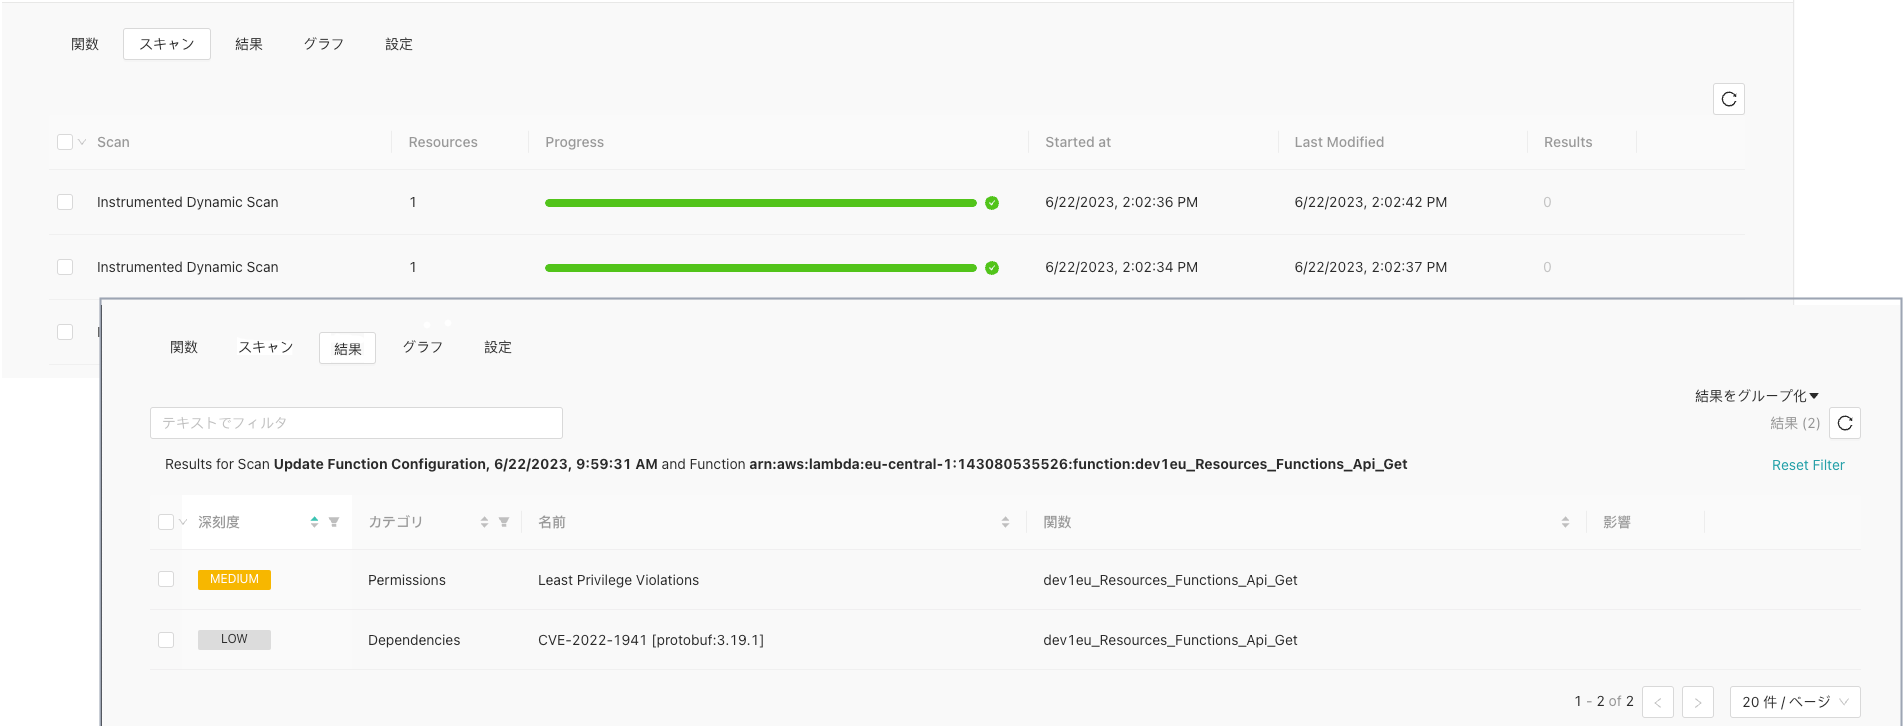The width and height of the screenshot is (1903, 726).
Task: Refresh the scan list in the back window
Action: 1728,99
